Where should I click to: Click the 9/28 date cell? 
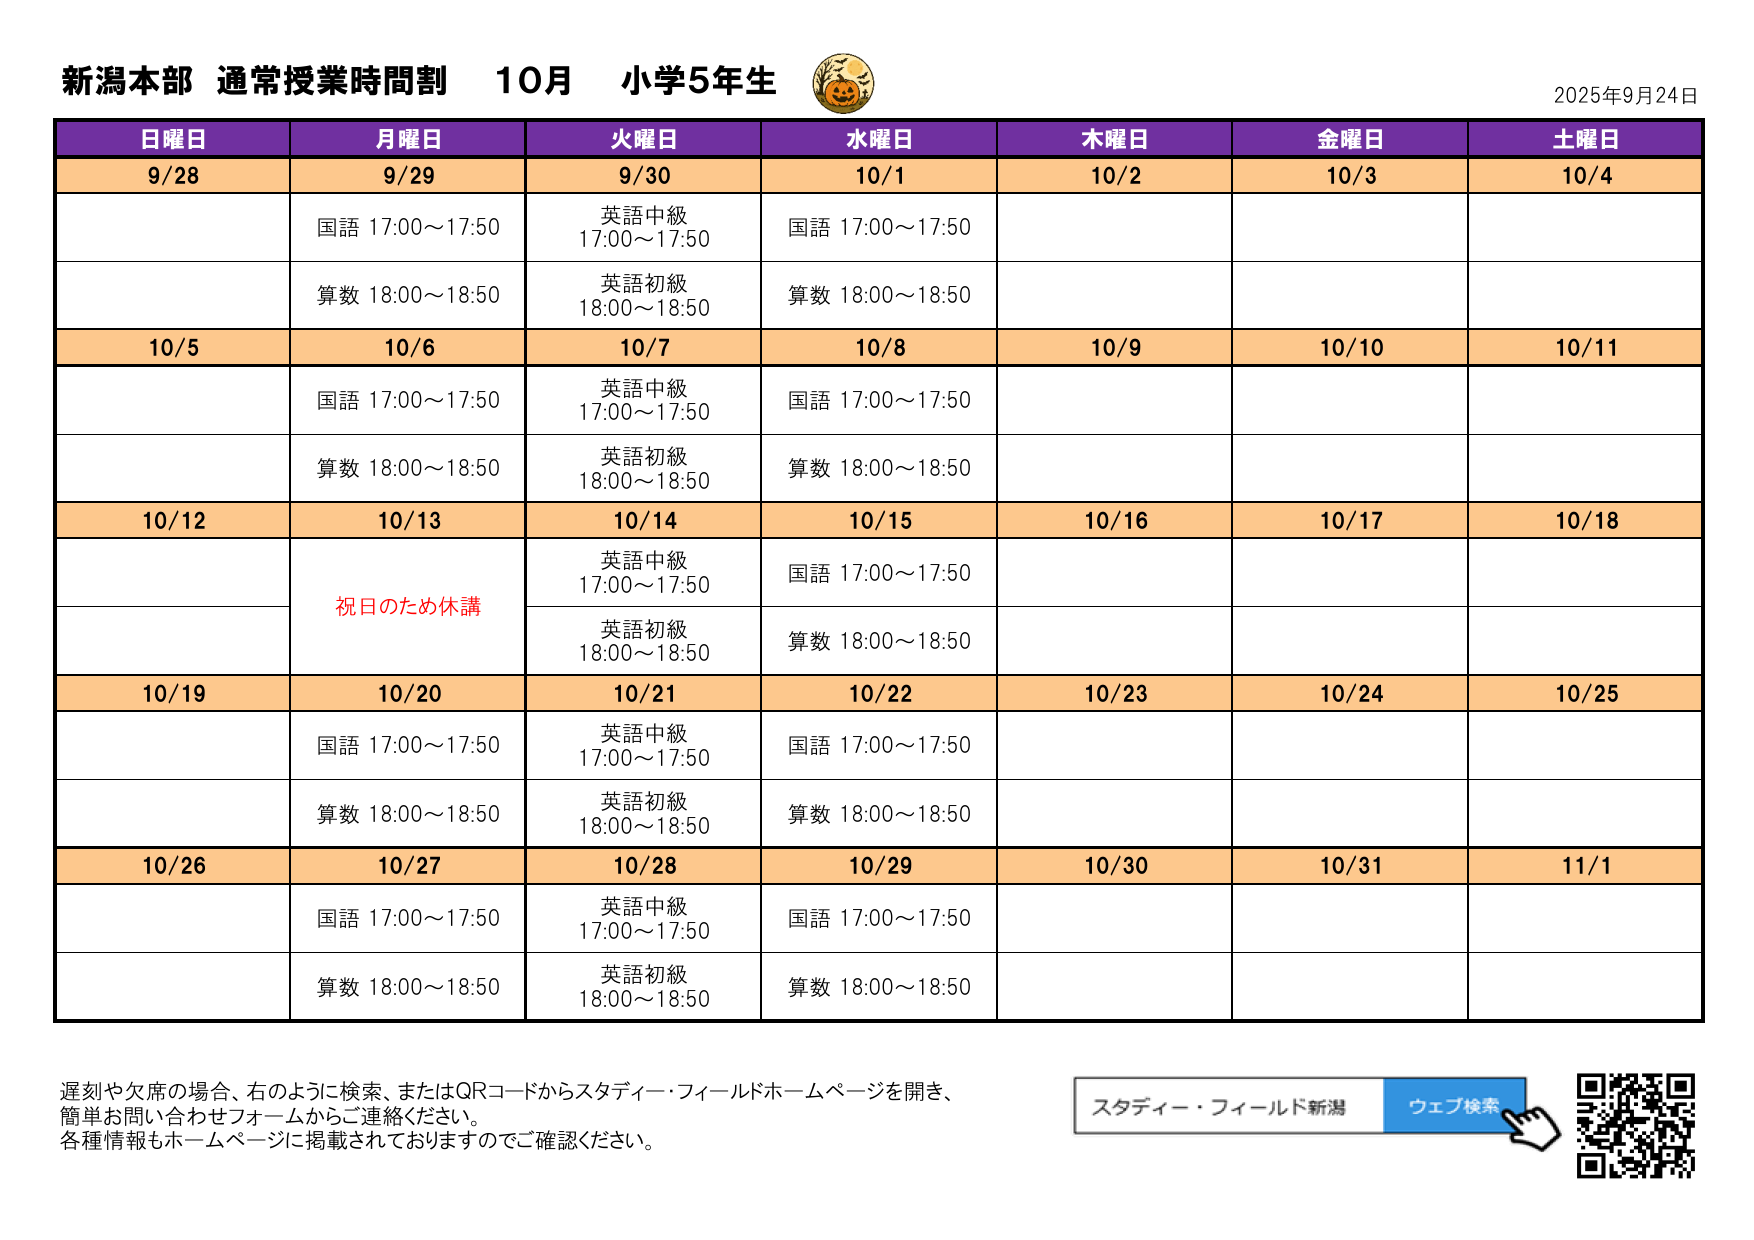coord(173,176)
